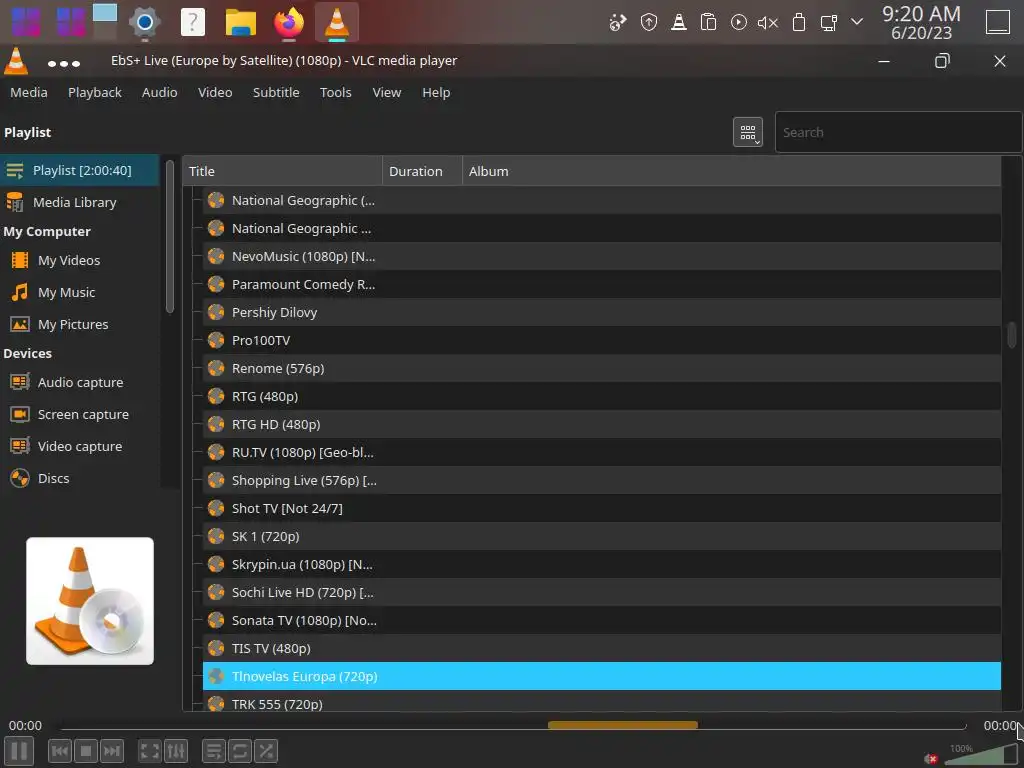Open My Music in sidebar
The image size is (1024, 768).
pos(80,293)
